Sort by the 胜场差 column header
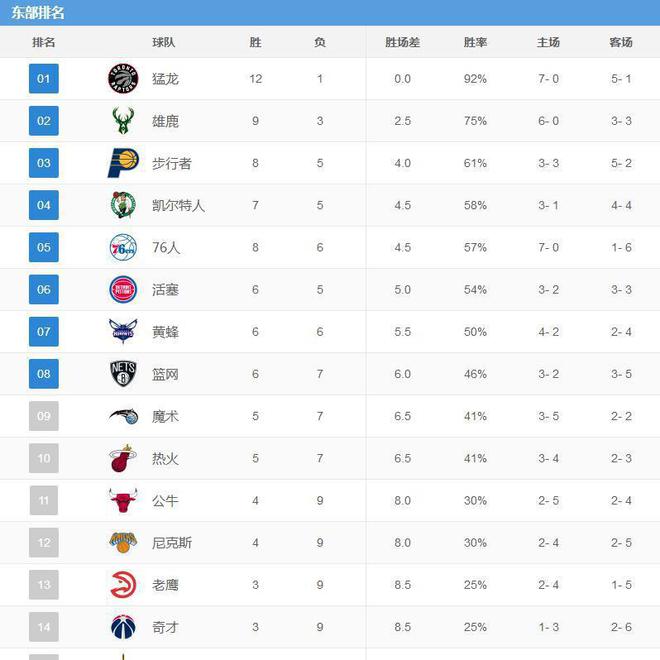This screenshot has height=660, width=660. click(x=402, y=42)
